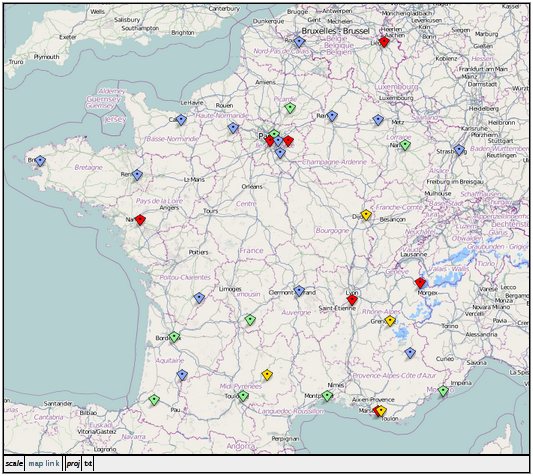Click the Perpignan city label
Image resolution: width=533 pixels, height=476 pixels.
[x=286, y=439]
